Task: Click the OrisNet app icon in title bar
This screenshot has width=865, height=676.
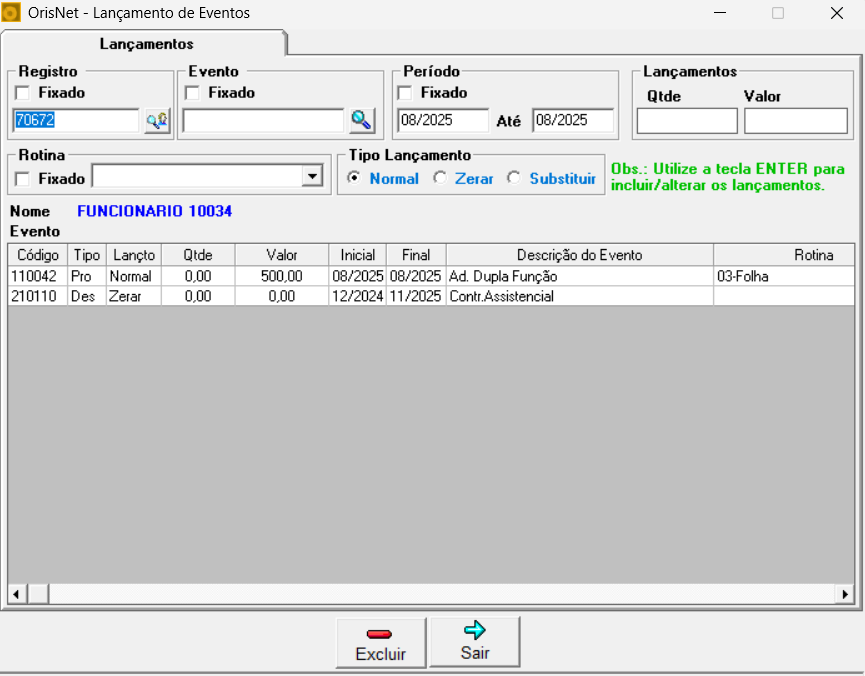Action: [12, 13]
